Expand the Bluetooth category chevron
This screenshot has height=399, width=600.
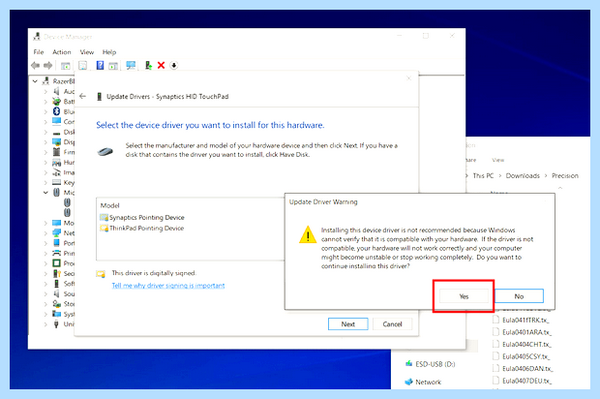[46, 112]
